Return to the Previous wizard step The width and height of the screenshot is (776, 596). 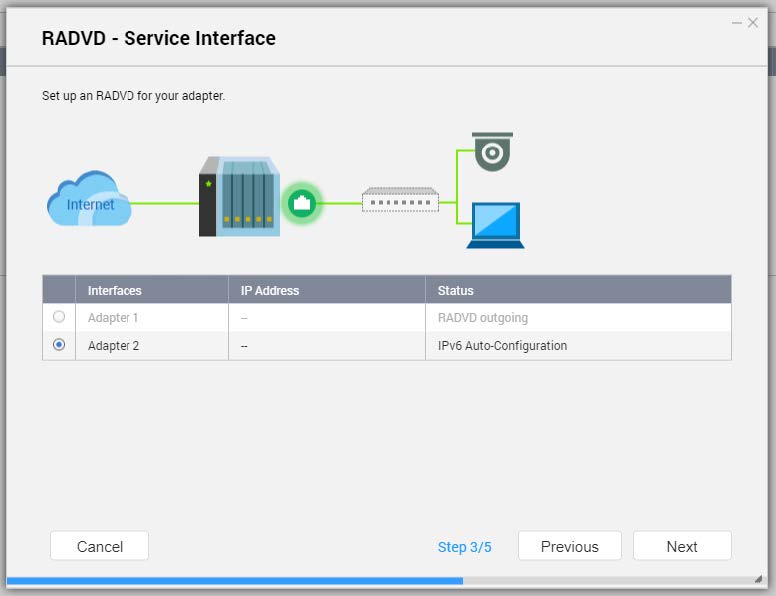pyautogui.click(x=570, y=546)
